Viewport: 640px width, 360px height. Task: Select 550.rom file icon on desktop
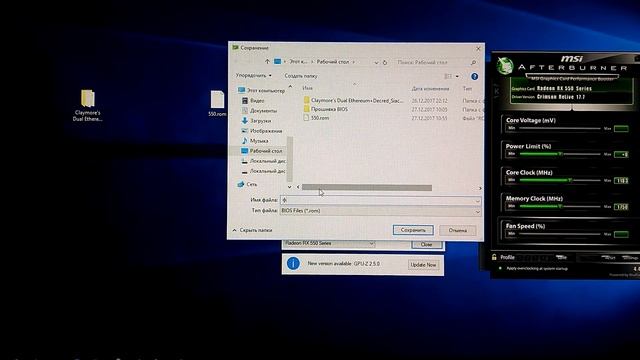click(217, 104)
